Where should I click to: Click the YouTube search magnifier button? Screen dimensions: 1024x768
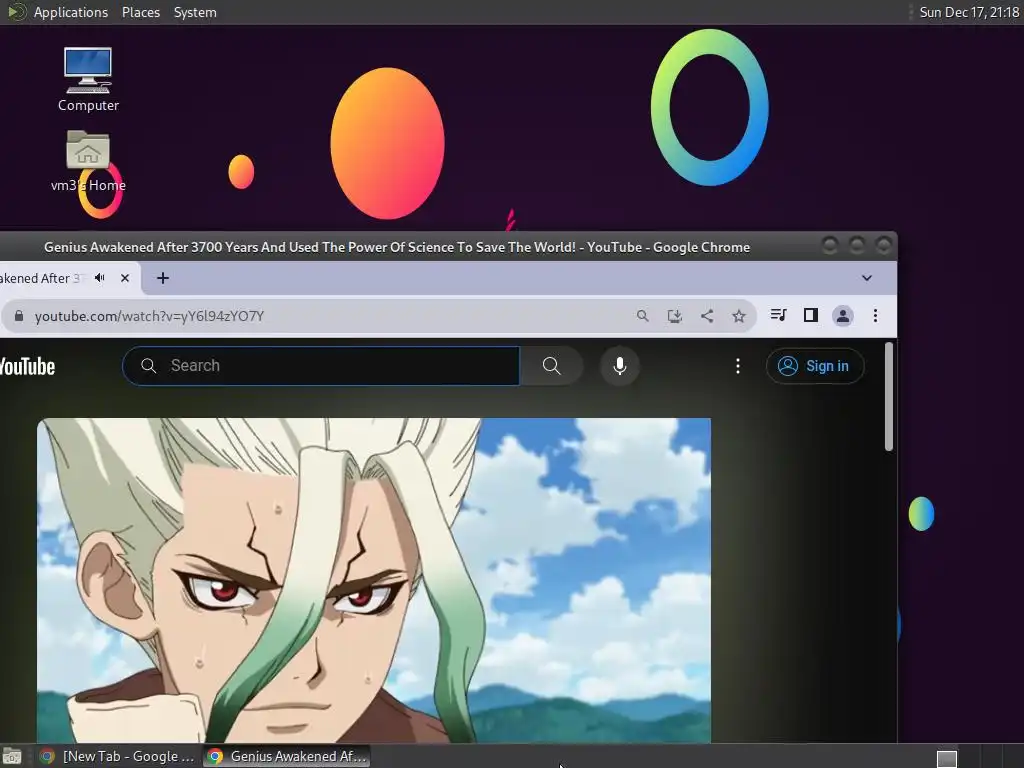[552, 366]
